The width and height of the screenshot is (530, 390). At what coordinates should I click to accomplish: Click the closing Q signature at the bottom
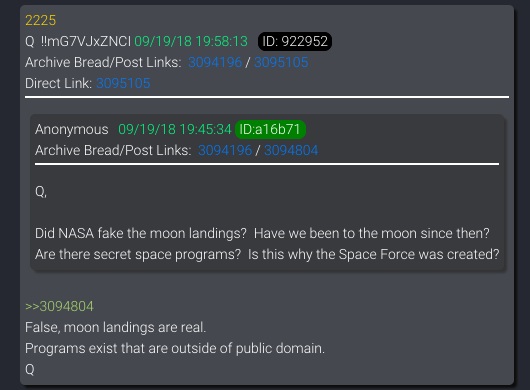pos(30,369)
